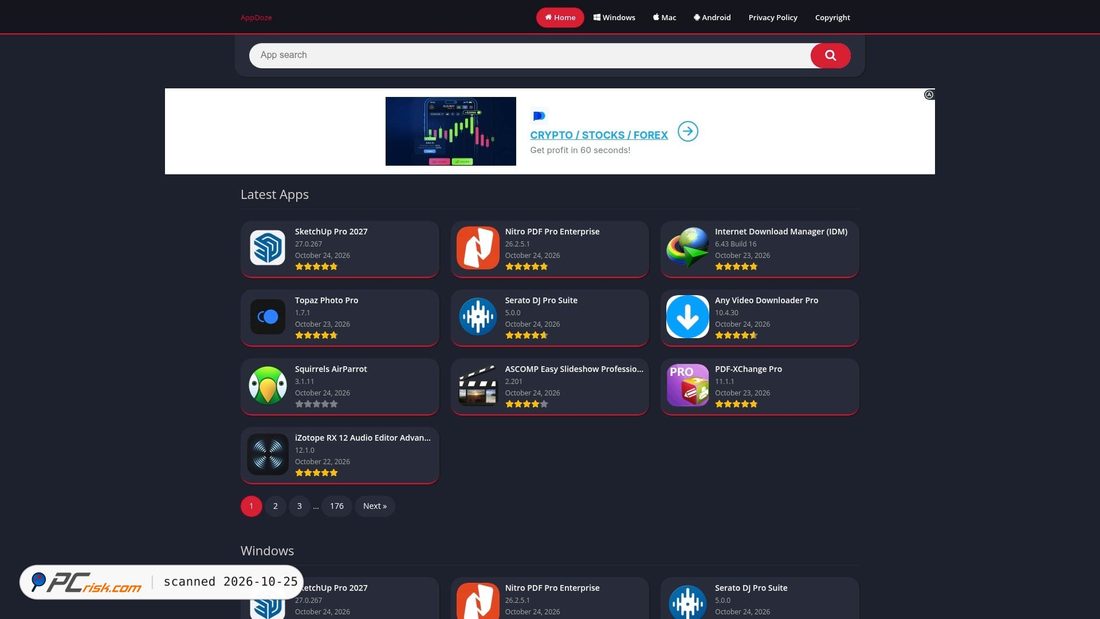
Task: Click 'Get profit in 60 seconds!' ad text
Action: tap(580, 150)
